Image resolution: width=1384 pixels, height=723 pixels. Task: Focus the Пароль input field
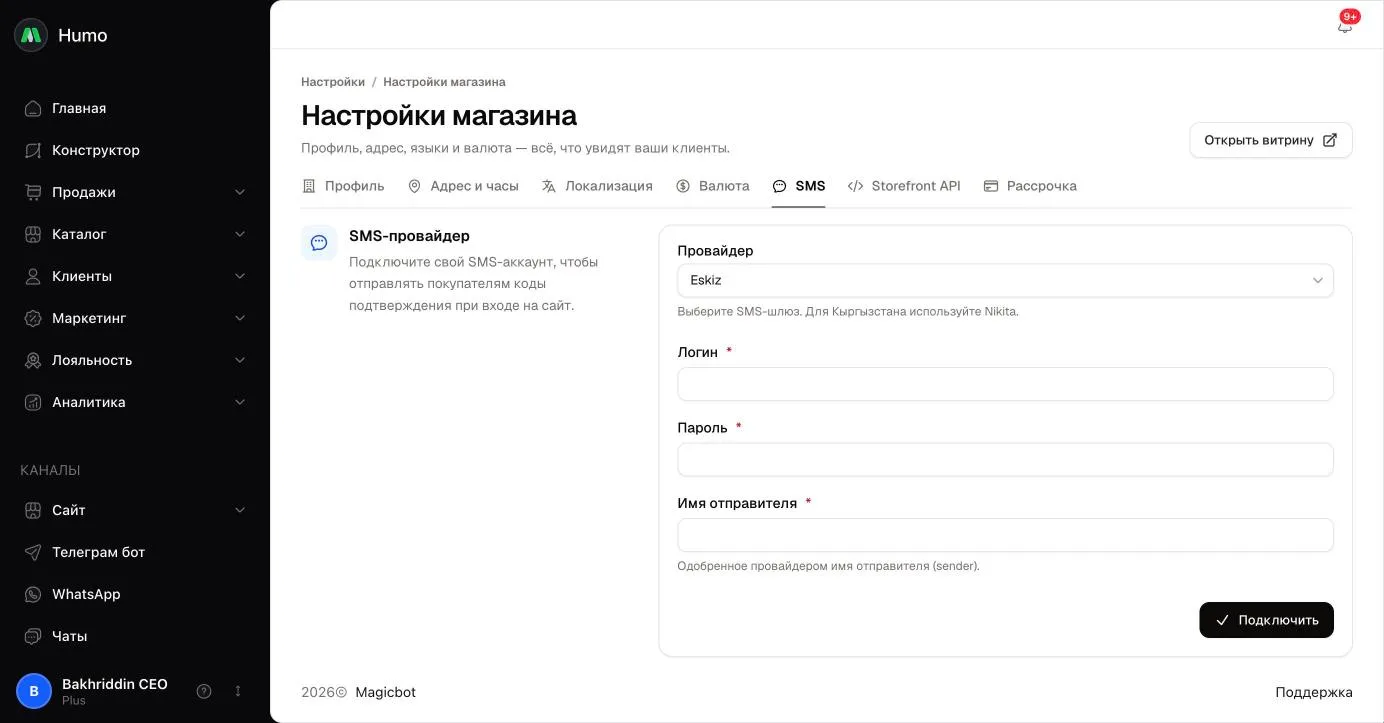pos(1005,460)
